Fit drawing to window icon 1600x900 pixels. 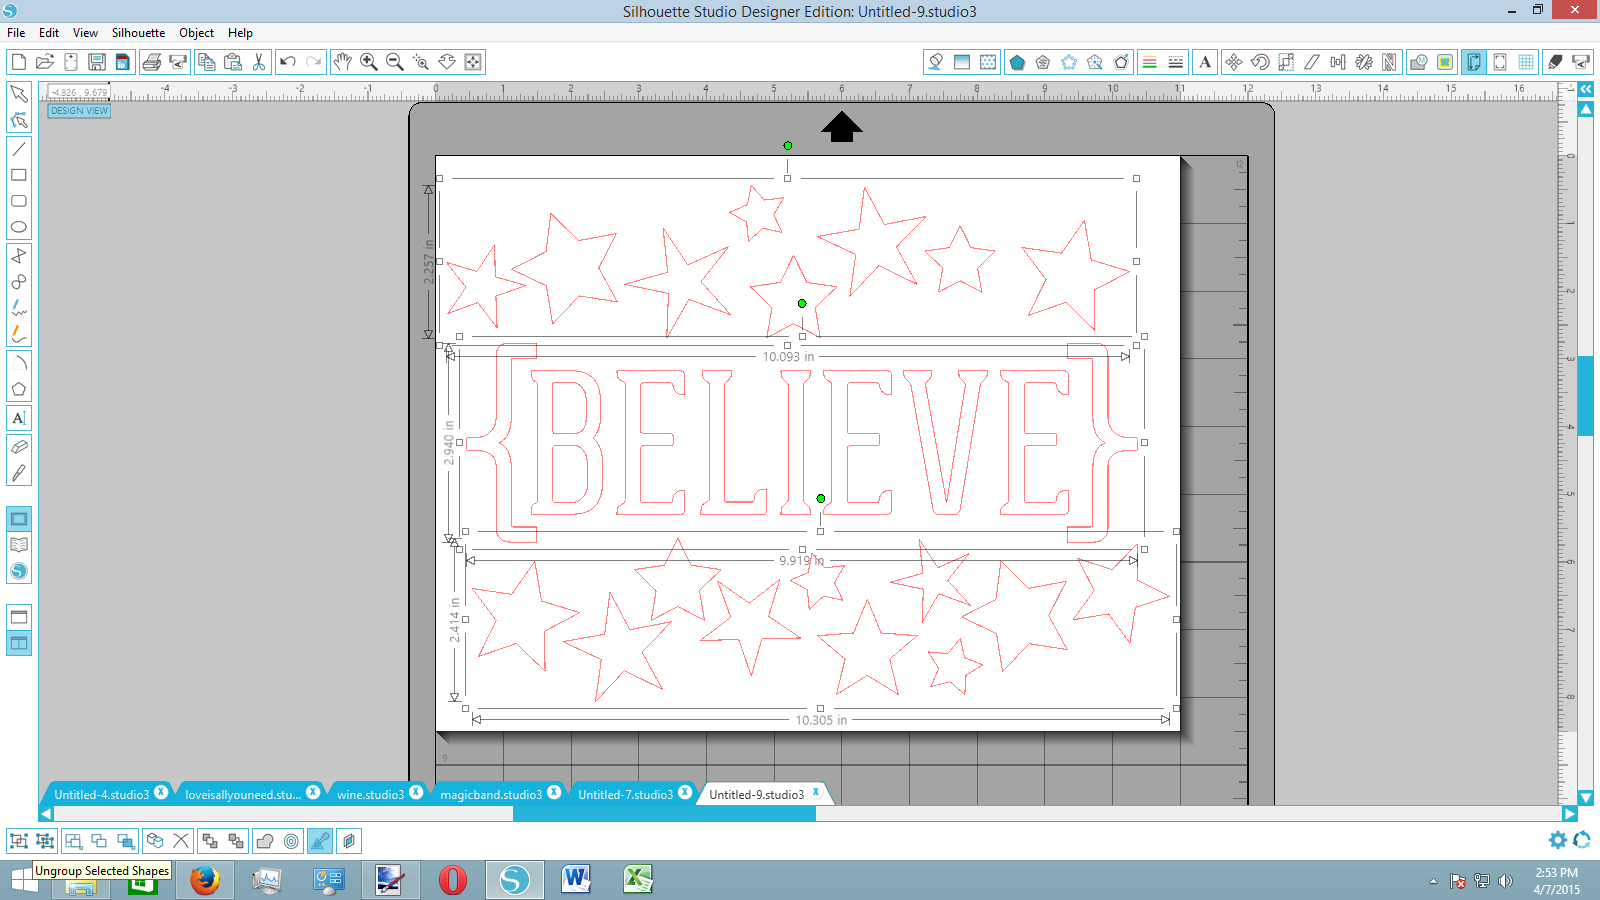(x=473, y=62)
